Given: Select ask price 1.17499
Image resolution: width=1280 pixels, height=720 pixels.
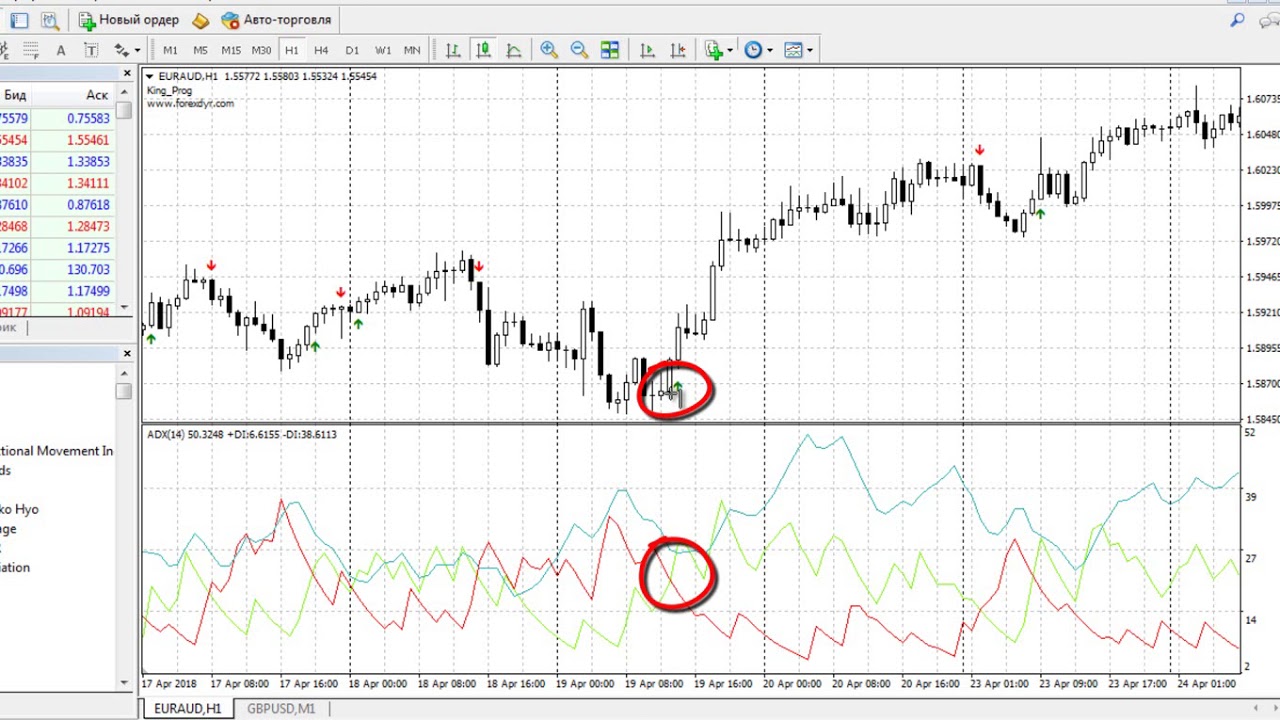Looking at the screenshot, I should pos(88,292).
